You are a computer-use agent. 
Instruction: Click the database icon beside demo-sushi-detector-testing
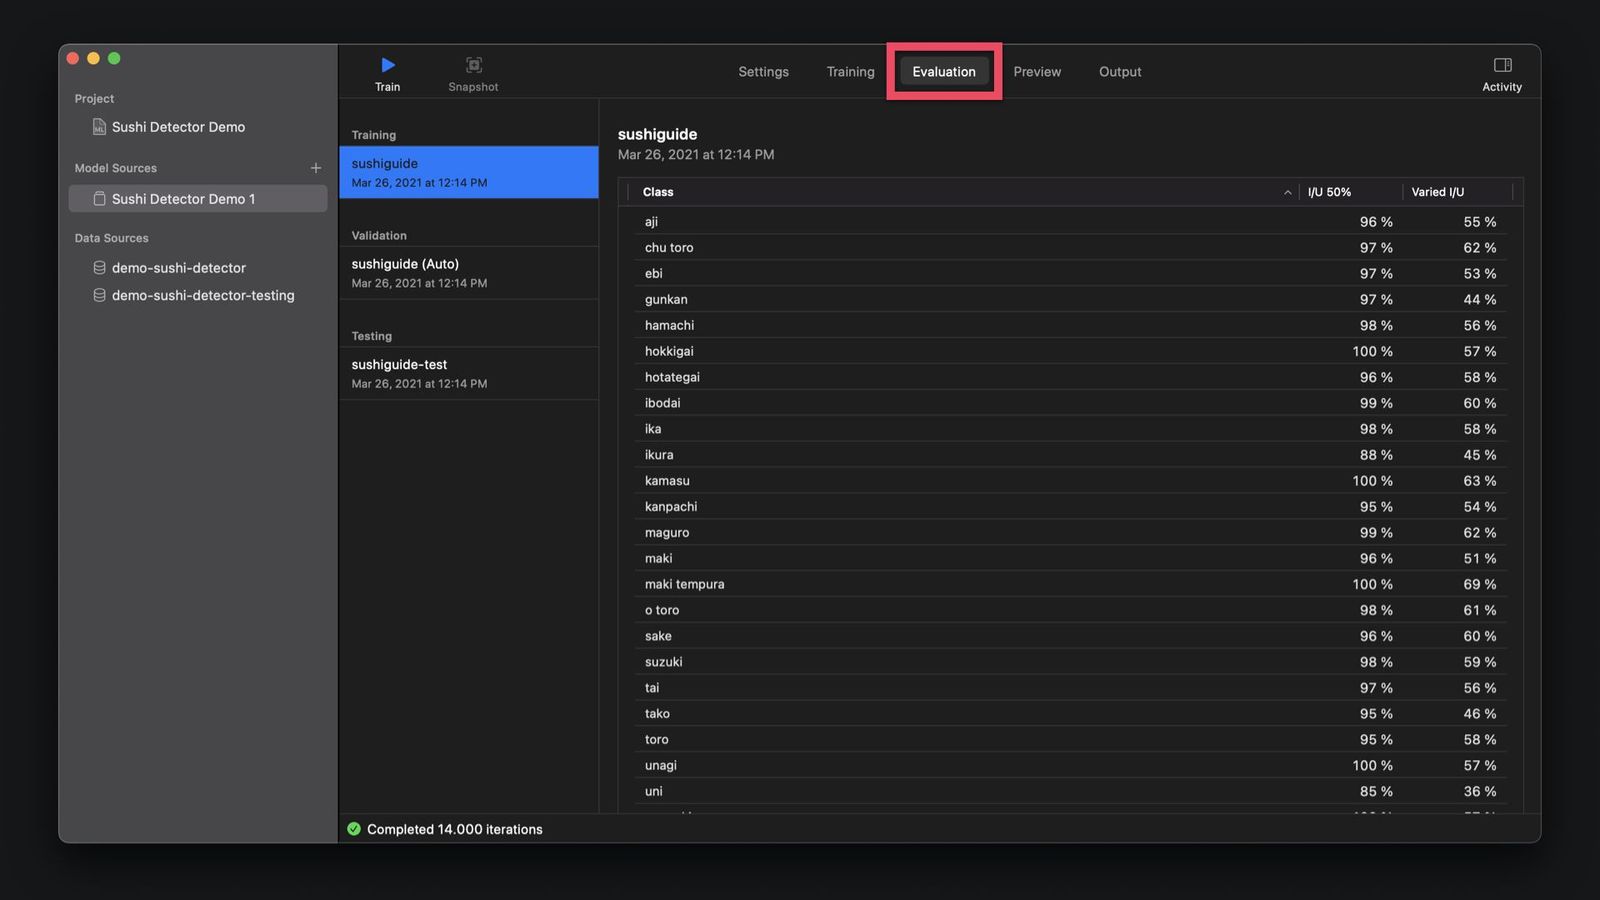coord(99,295)
